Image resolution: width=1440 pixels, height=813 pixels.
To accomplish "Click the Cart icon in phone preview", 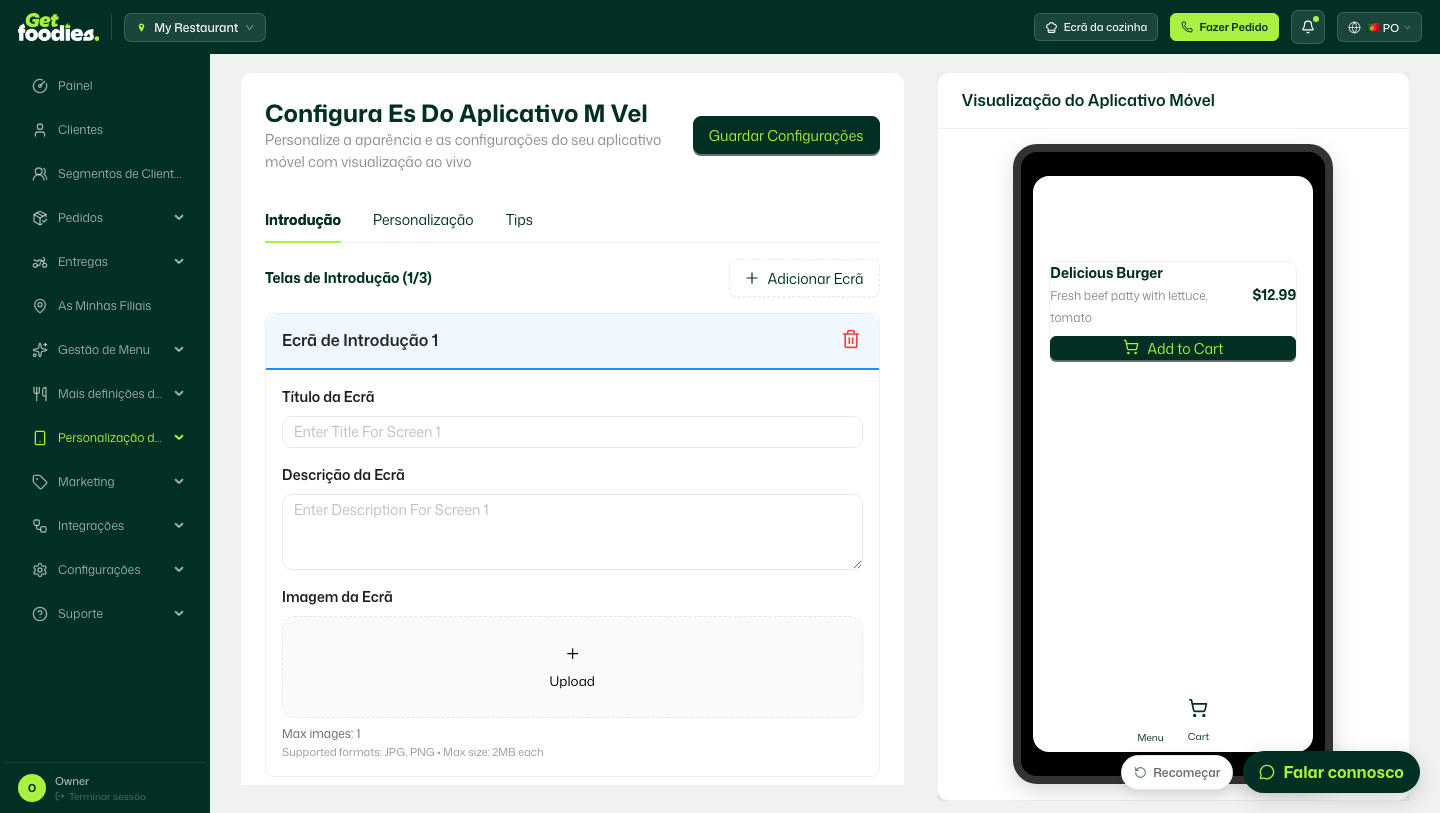I will click(1198, 708).
